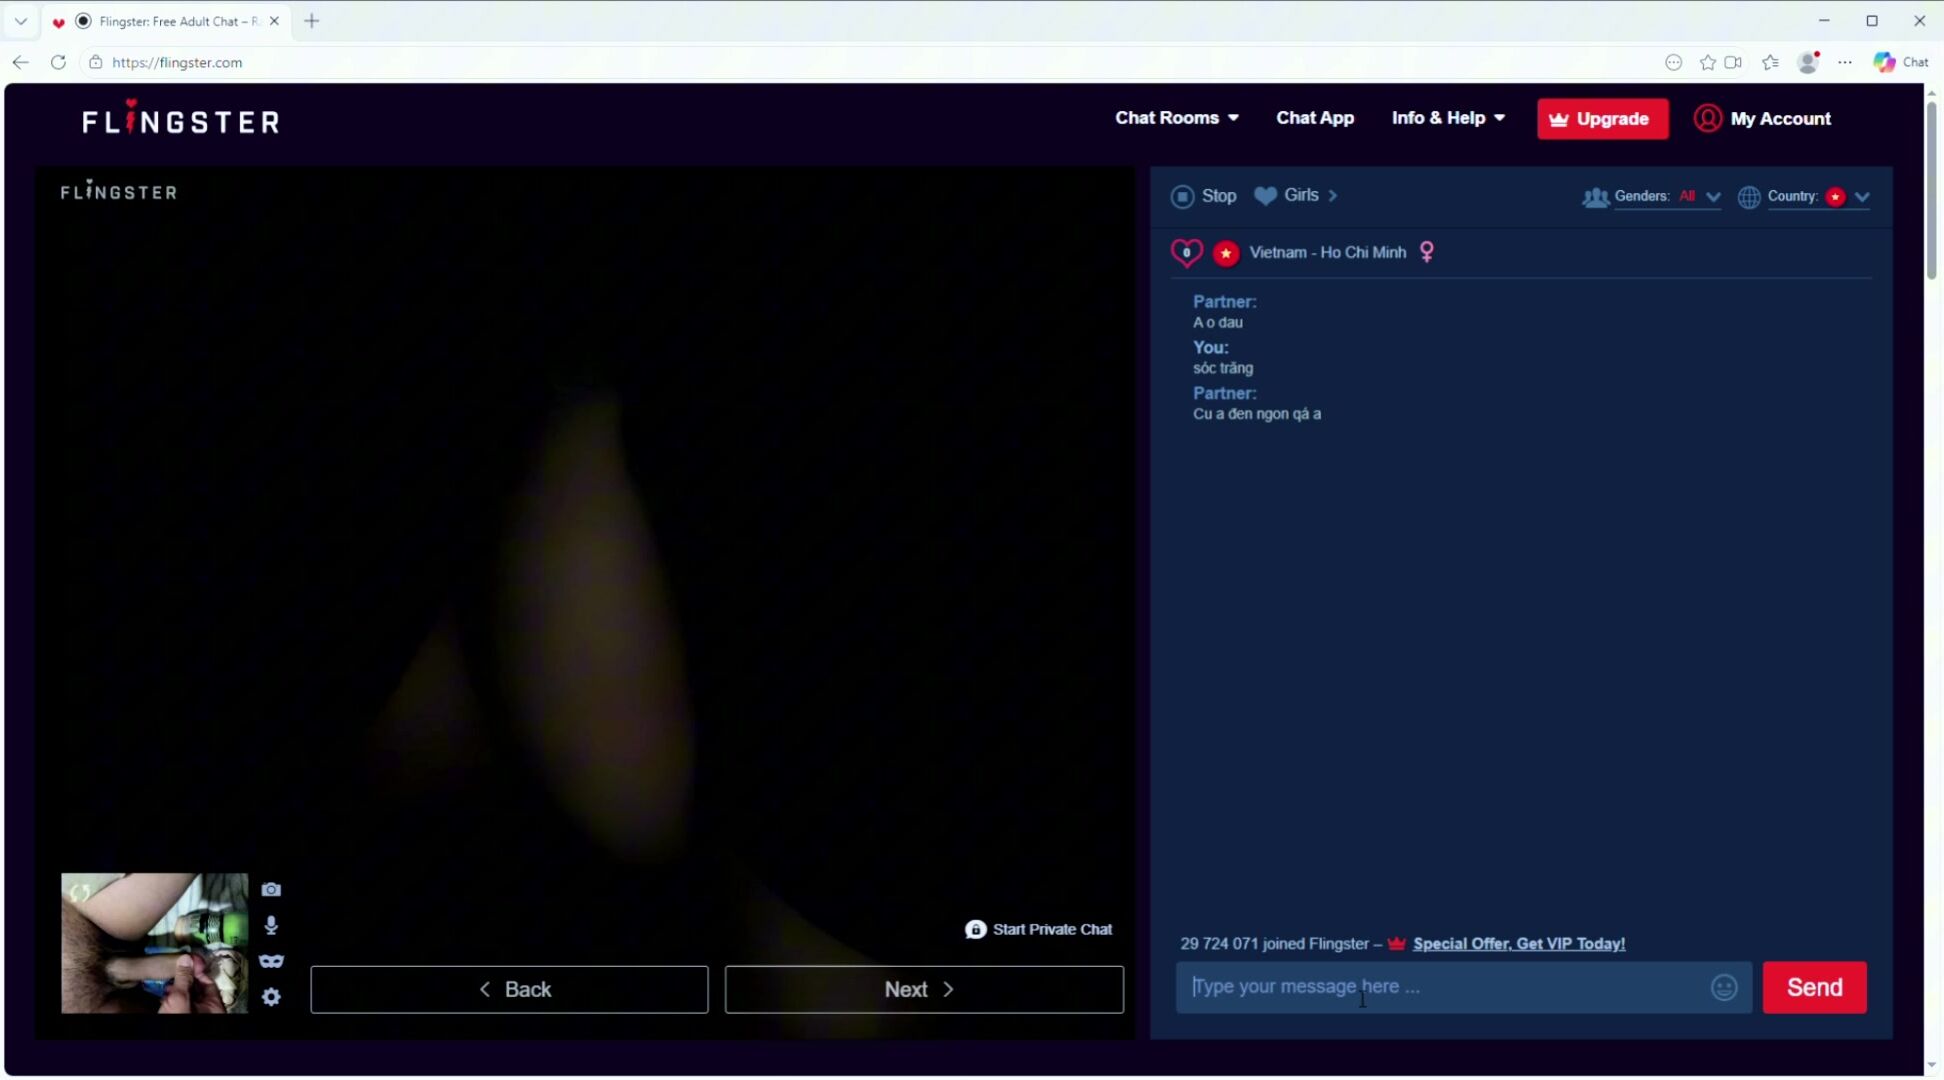Screen dimensions: 1944x1080
Task: Expand the Girls chevron arrow
Action: click(x=1333, y=196)
